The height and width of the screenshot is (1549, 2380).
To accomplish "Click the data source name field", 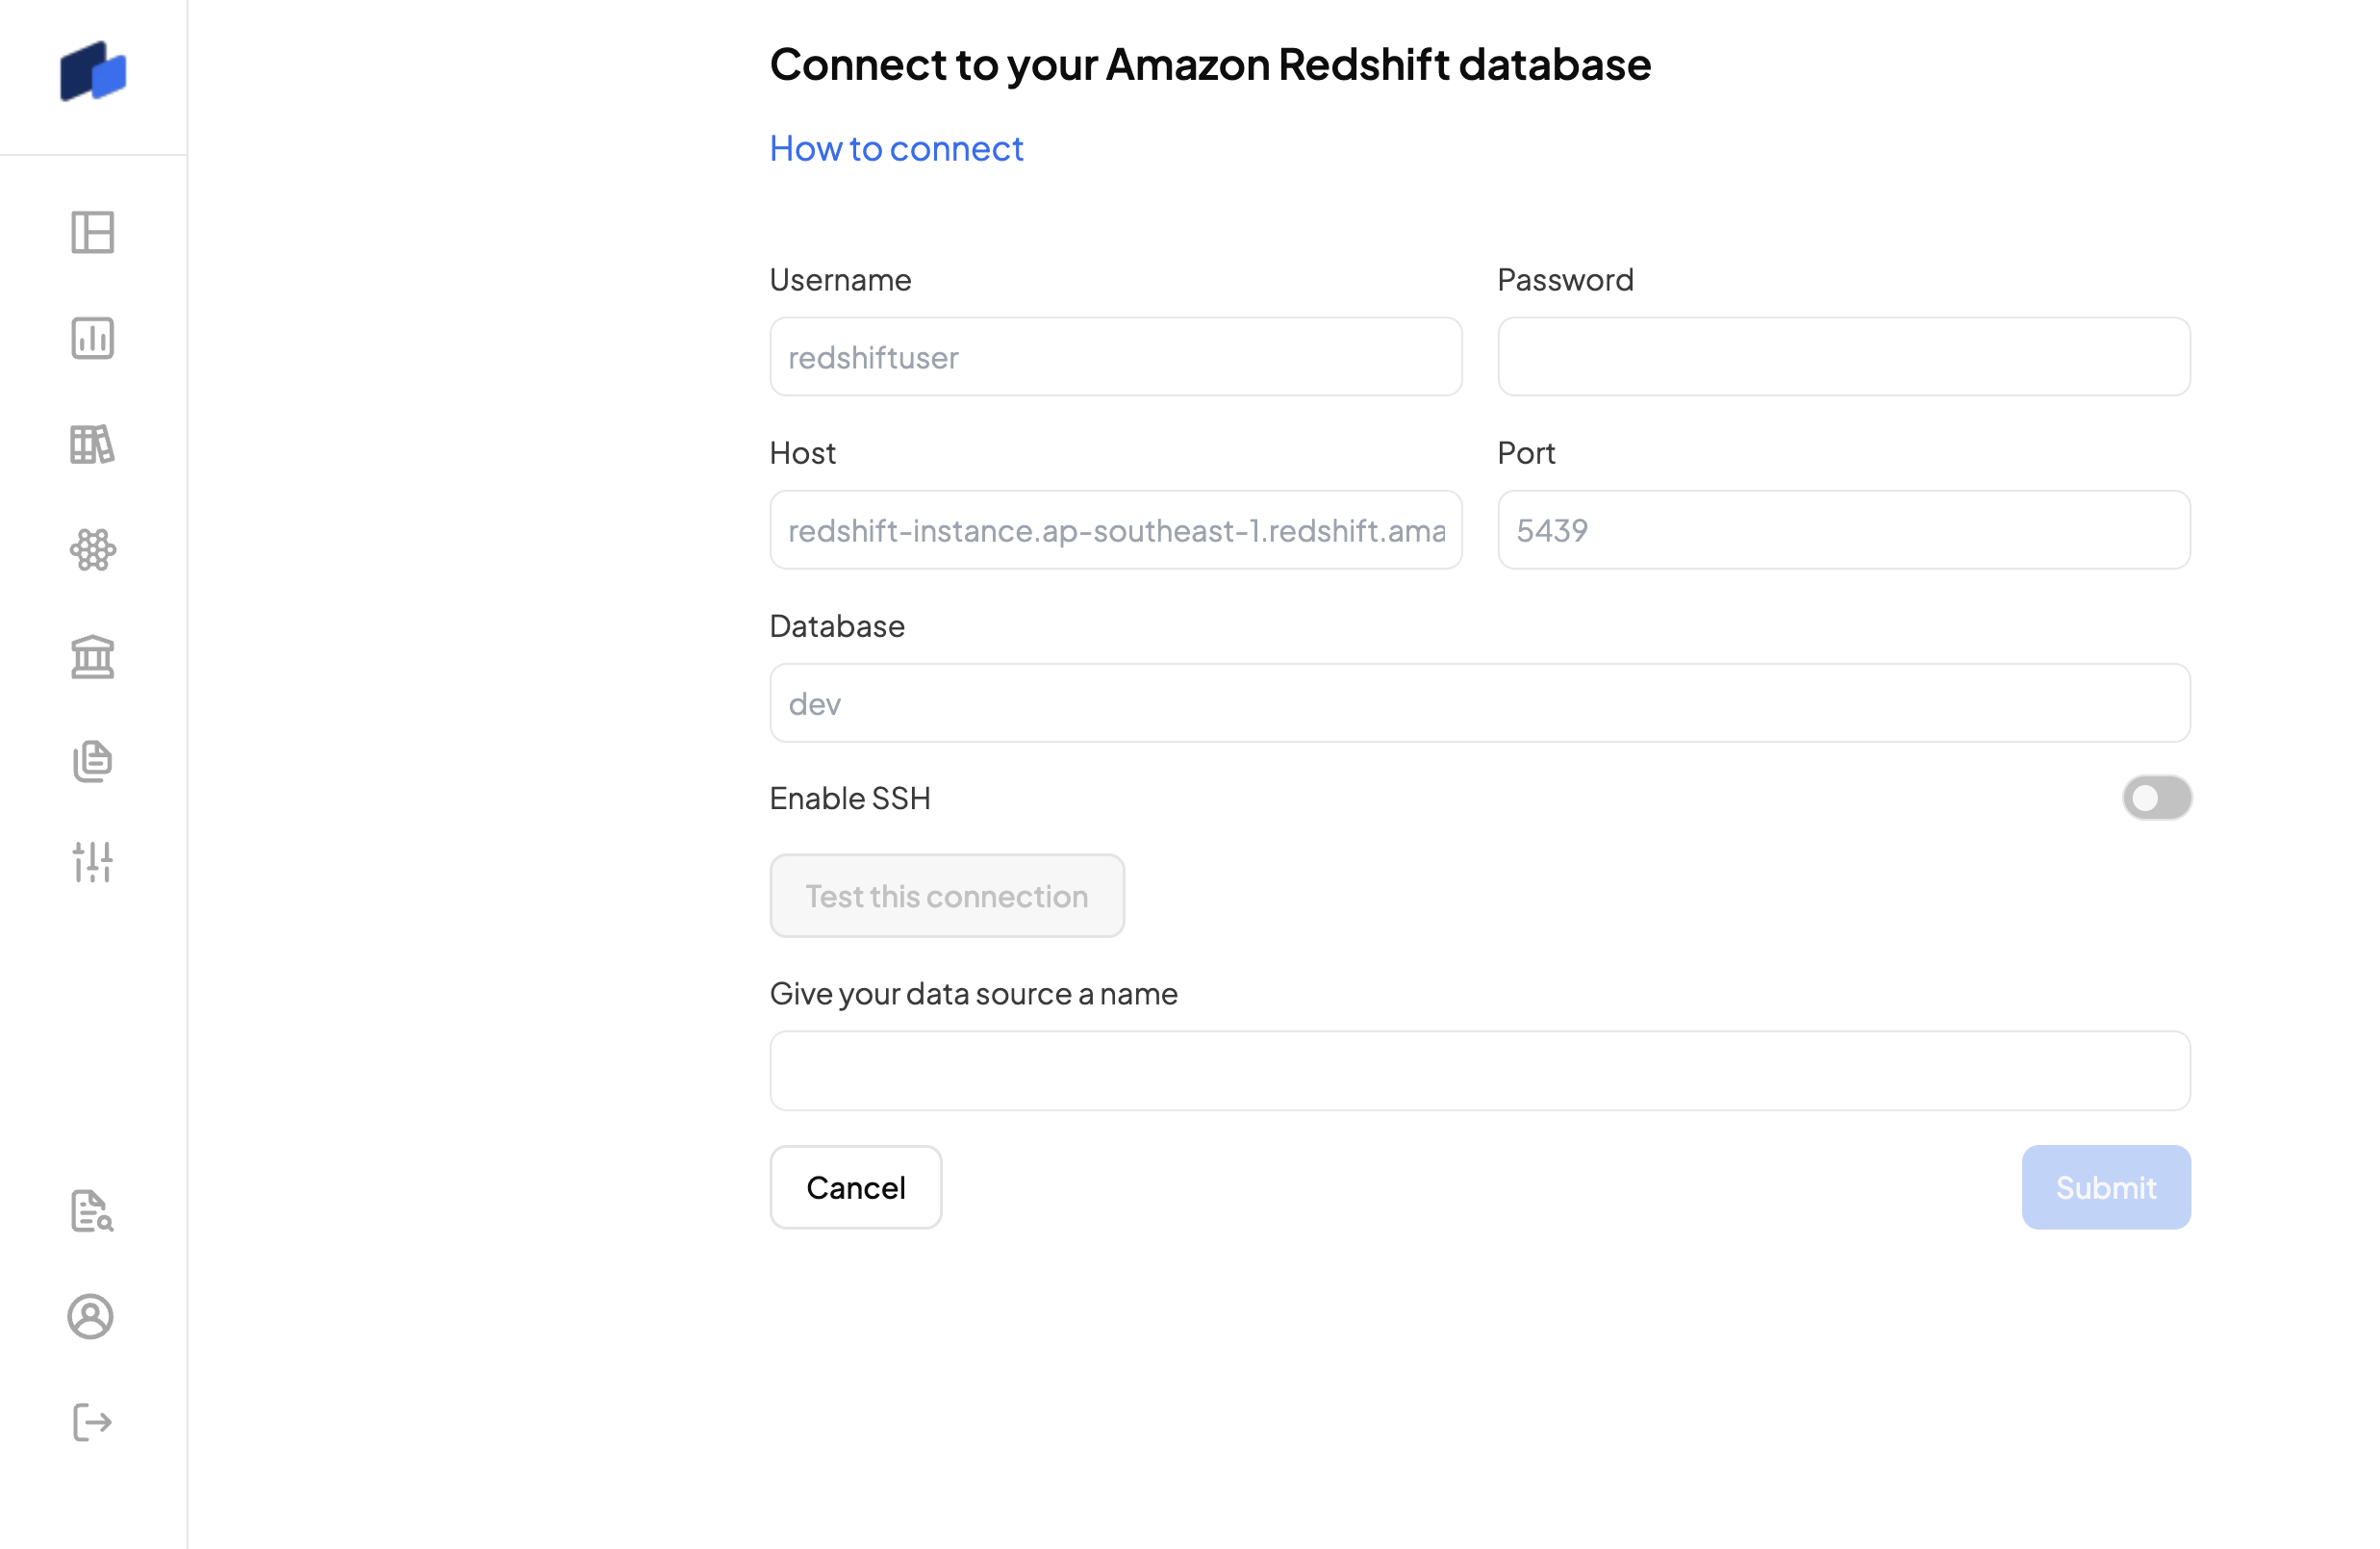I will [1479, 1071].
